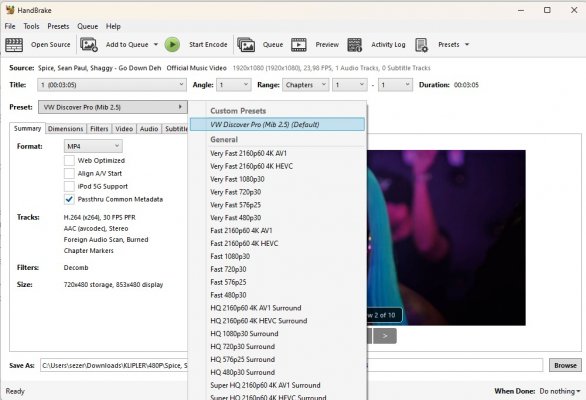The width and height of the screenshot is (586, 400).
Task: Click the Browse button
Action: 565,365
